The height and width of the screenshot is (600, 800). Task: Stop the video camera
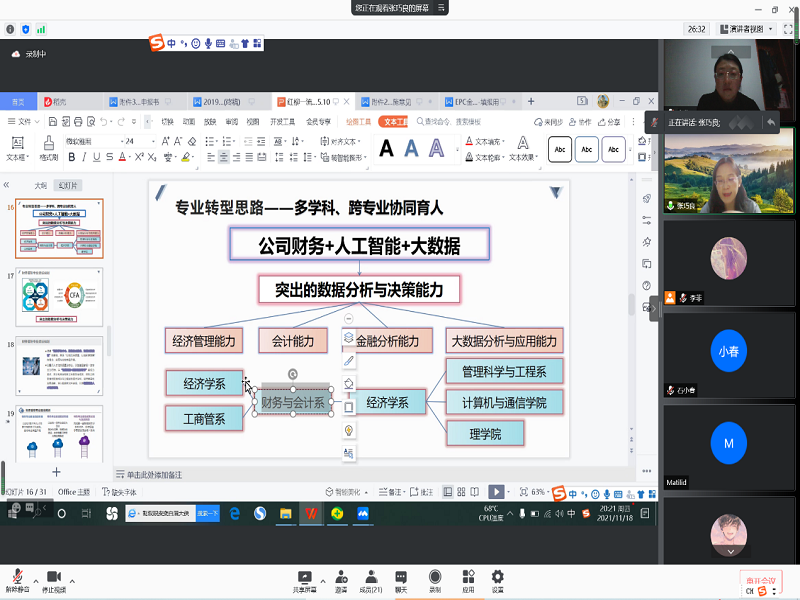[x=53, y=578]
